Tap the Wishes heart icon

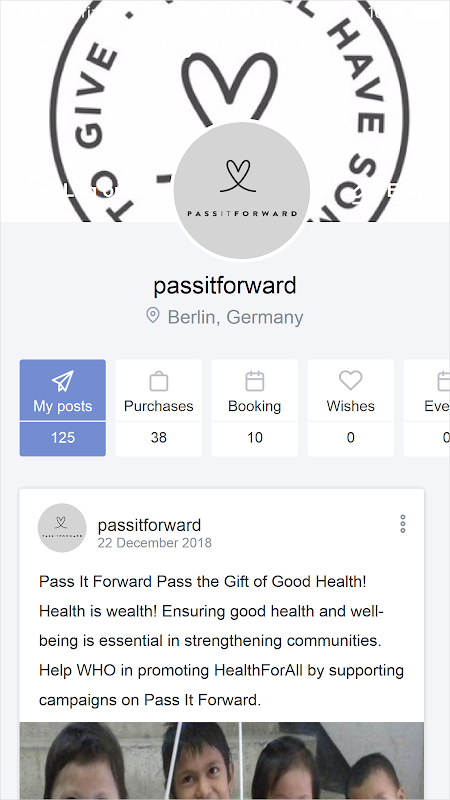[351, 381]
